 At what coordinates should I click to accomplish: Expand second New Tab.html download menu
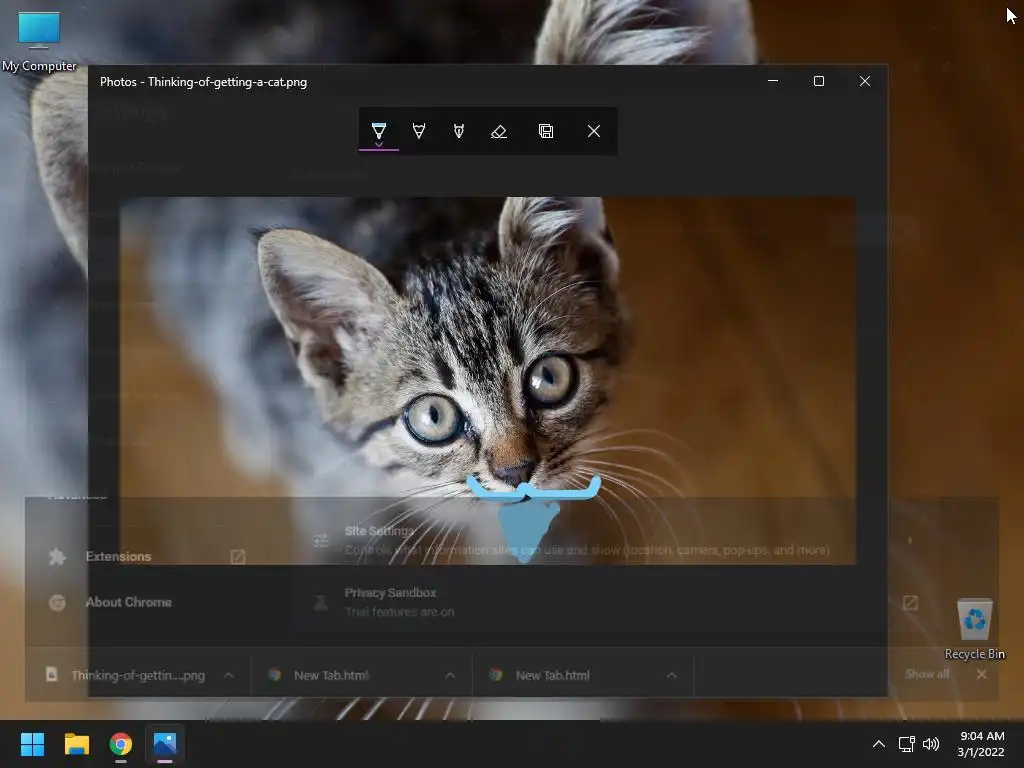click(x=671, y=675)
